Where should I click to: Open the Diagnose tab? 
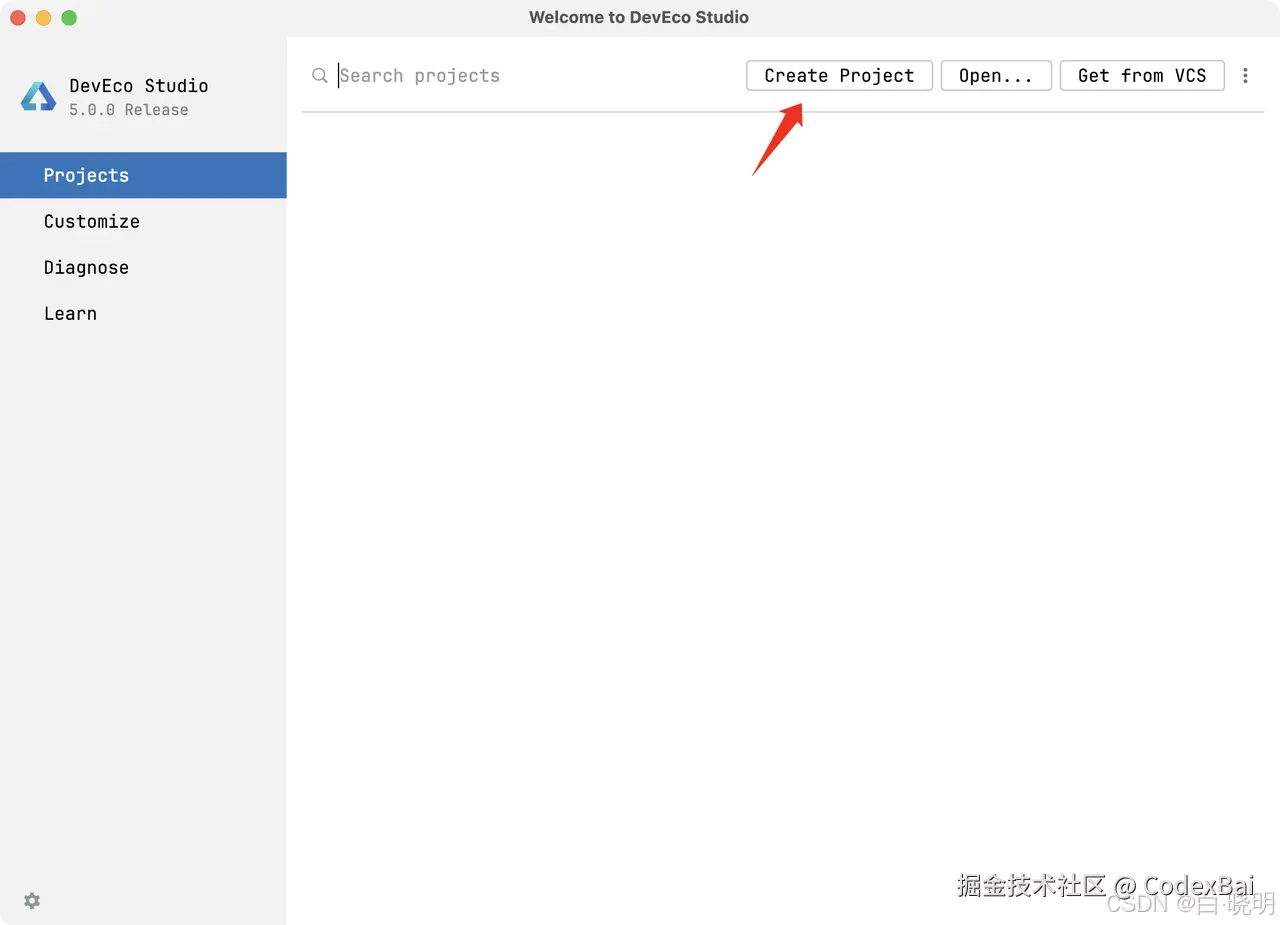tap(143, 267)
